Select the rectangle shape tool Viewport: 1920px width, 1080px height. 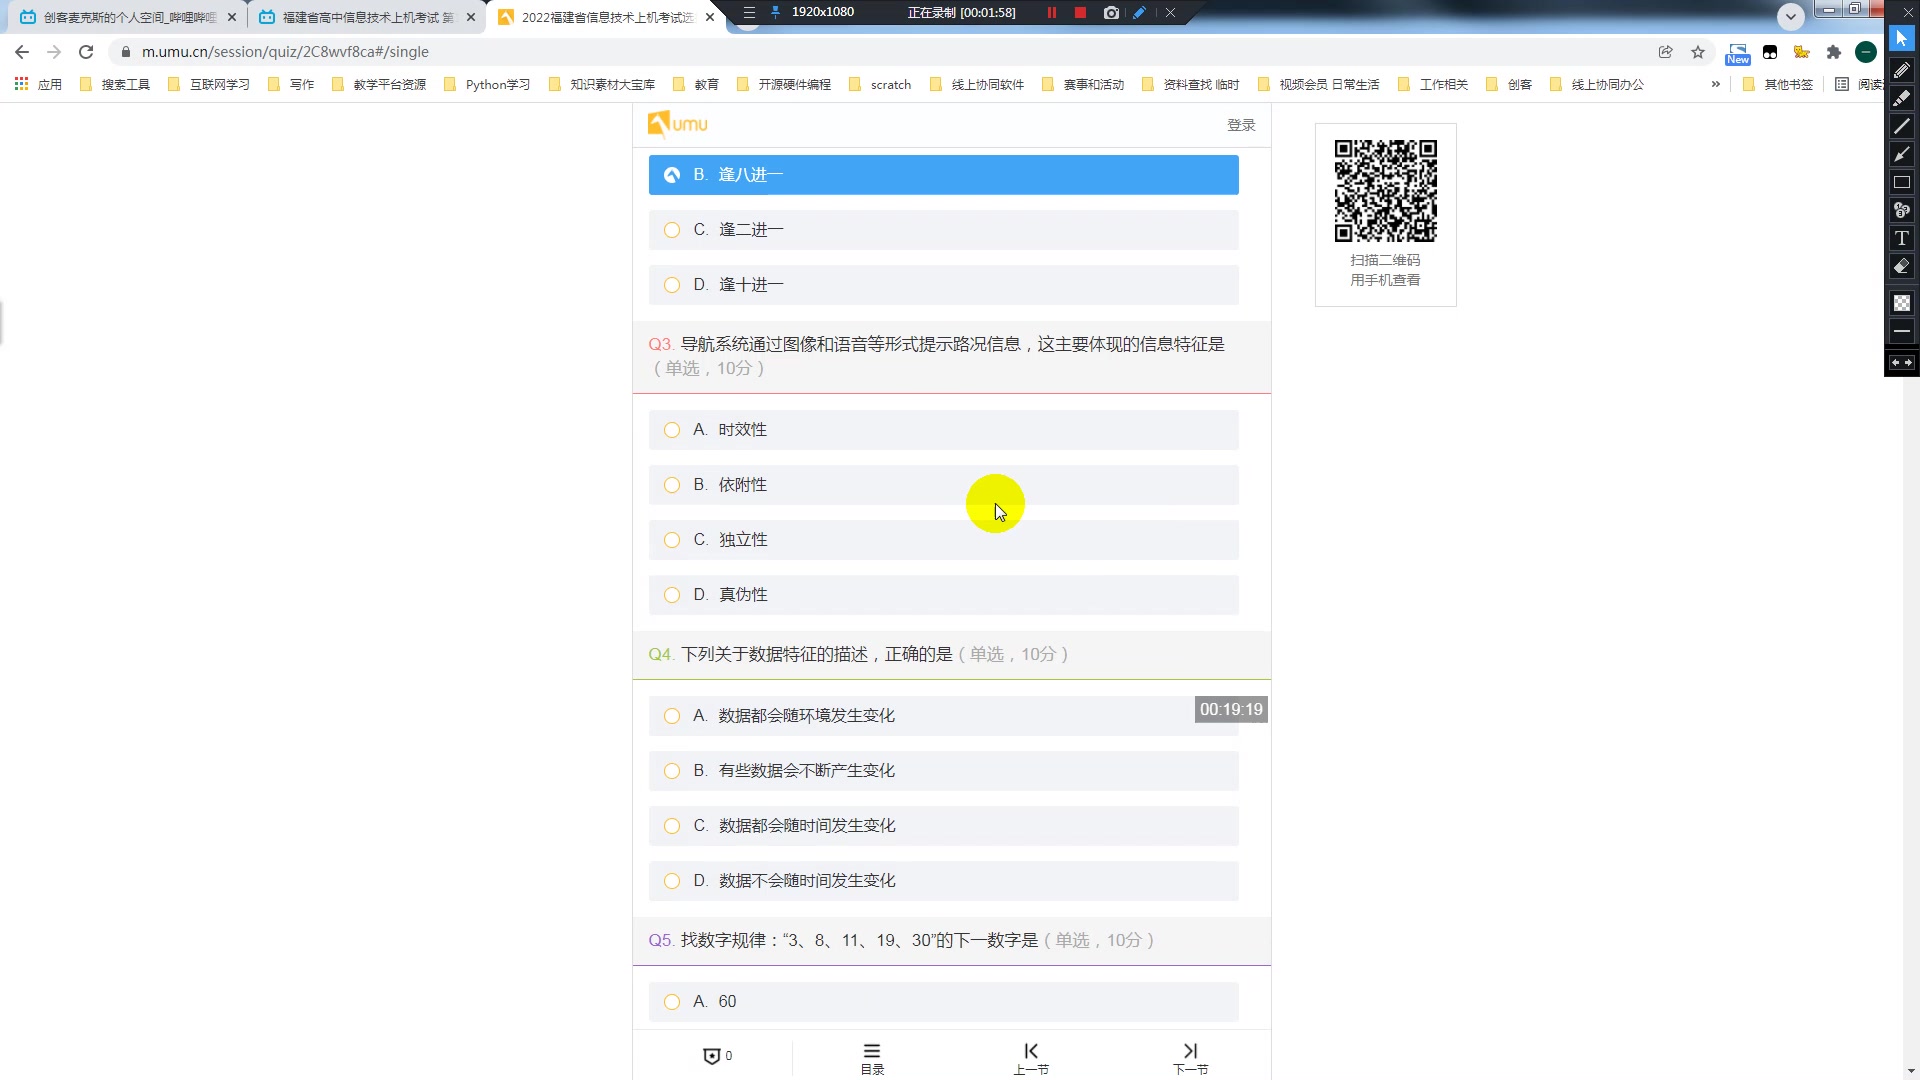tap(1901, 182)
